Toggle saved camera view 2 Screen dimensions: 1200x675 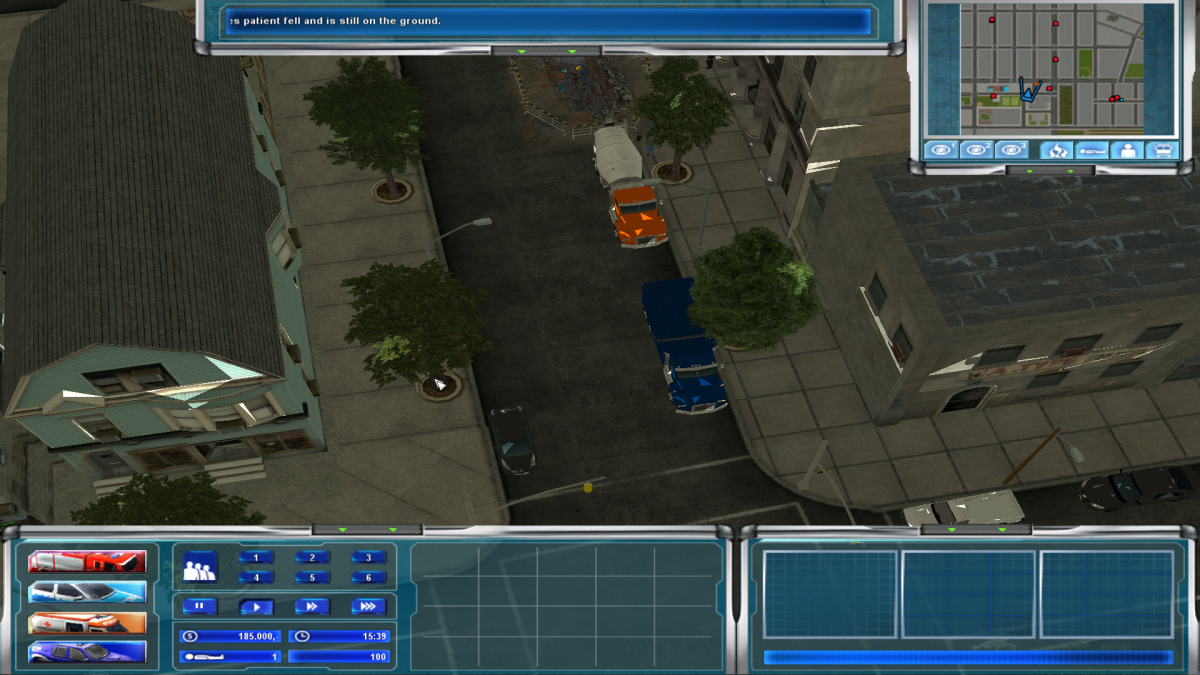pos(977,151)
